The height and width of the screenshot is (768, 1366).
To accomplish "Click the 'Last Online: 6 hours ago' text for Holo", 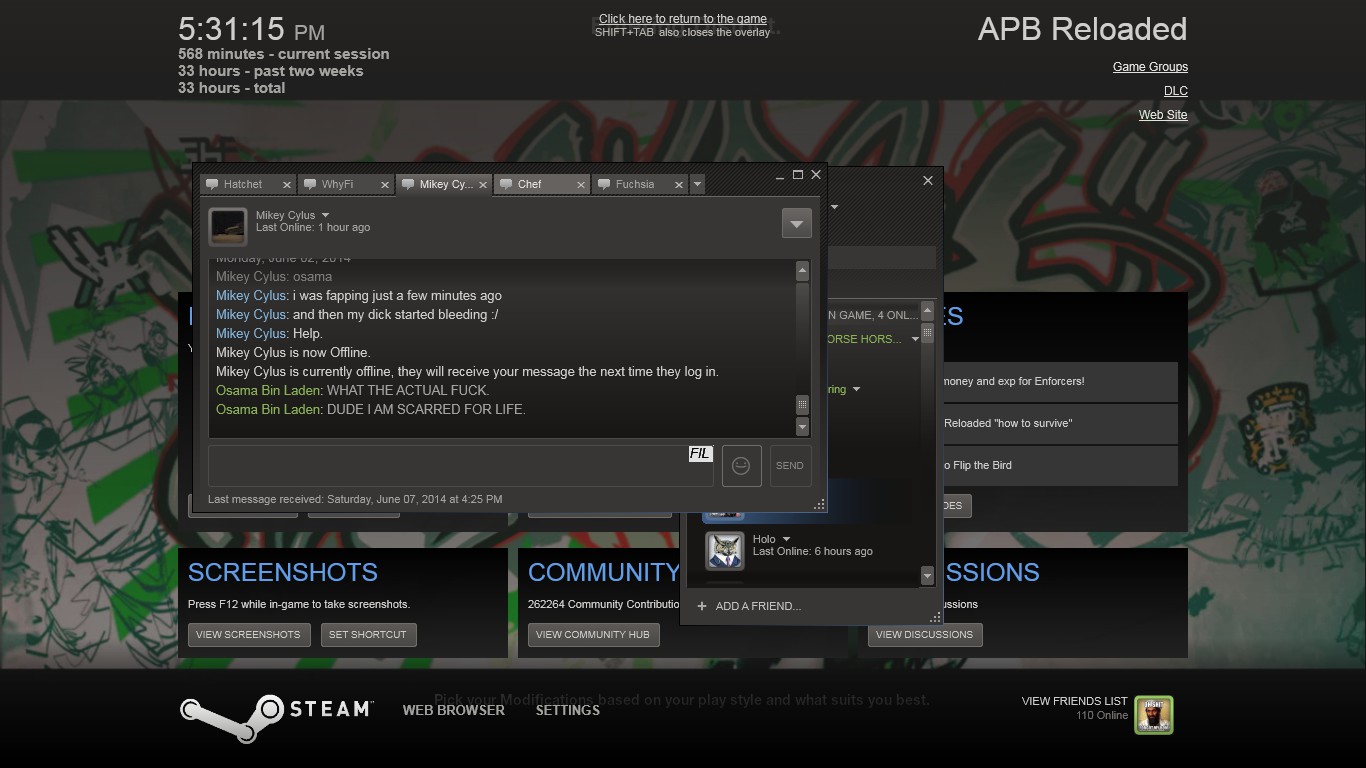I will (812, 552).
